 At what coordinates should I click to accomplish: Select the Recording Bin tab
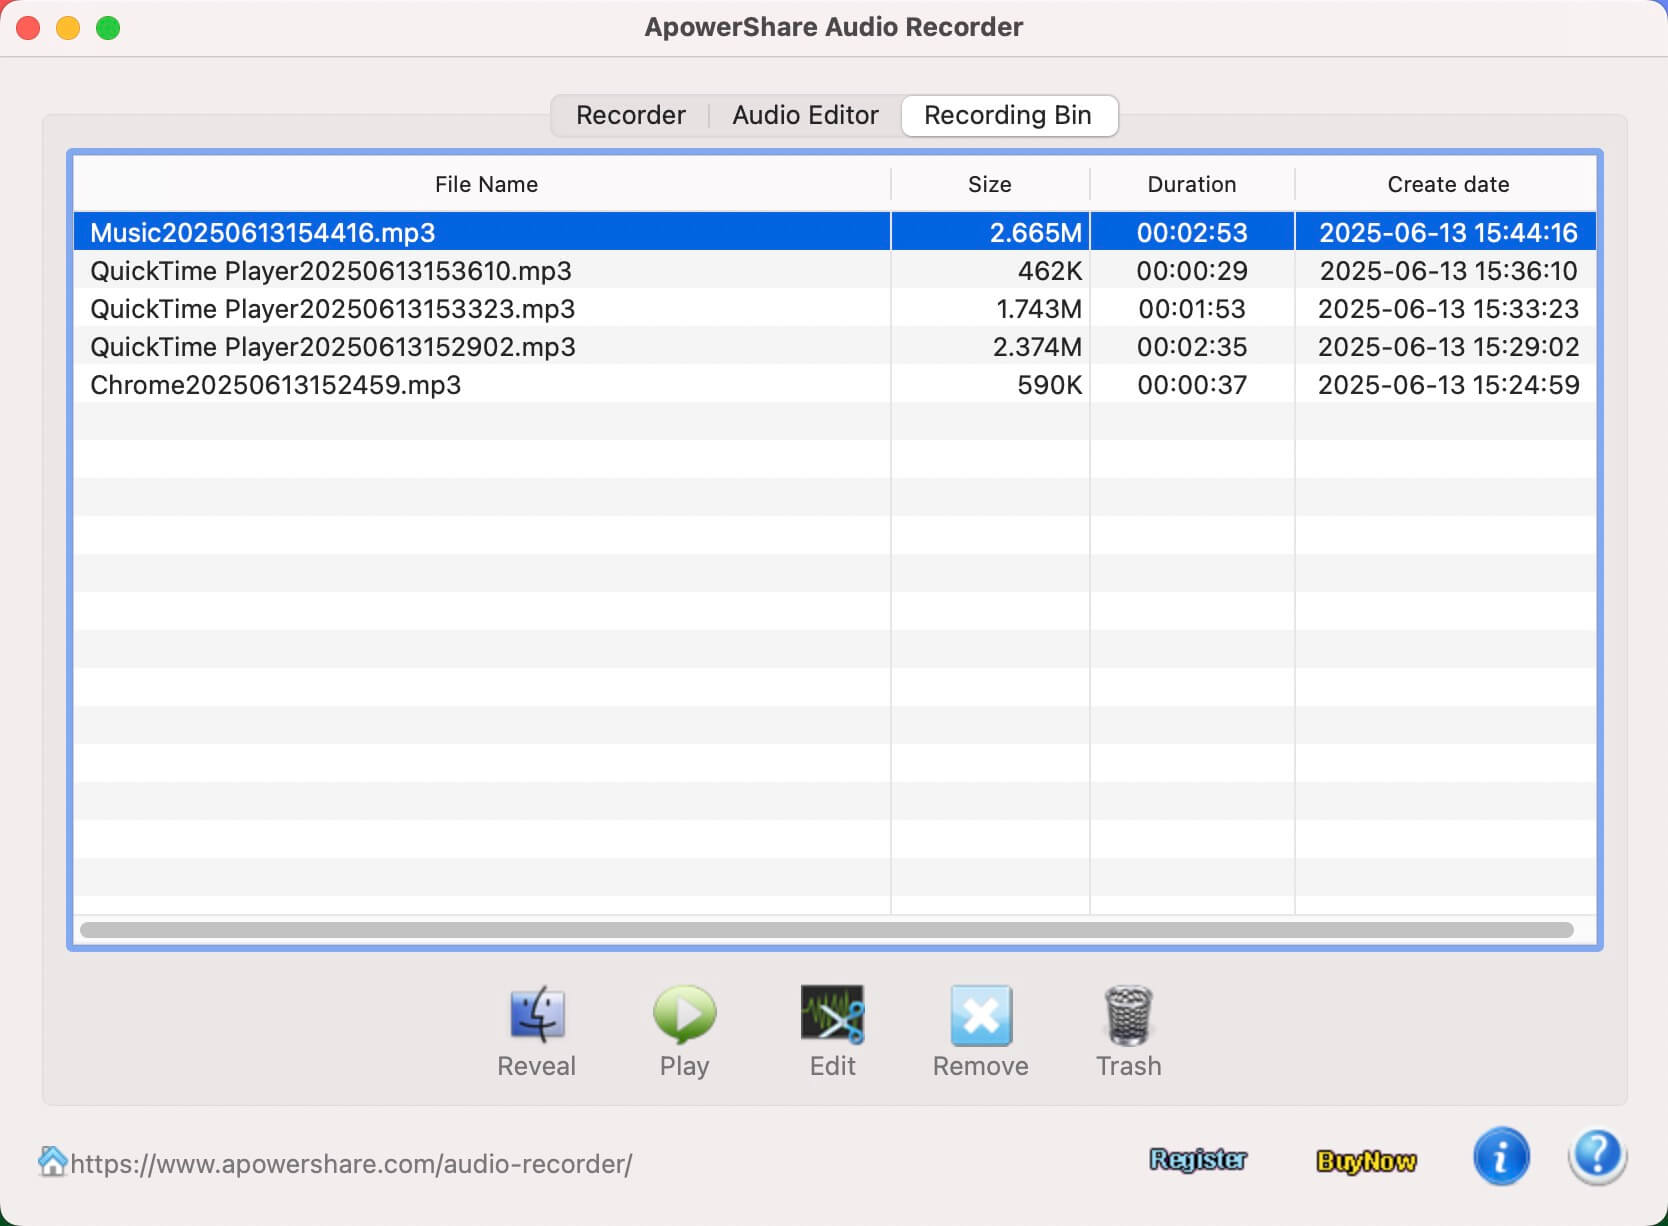coord(1008,115)
